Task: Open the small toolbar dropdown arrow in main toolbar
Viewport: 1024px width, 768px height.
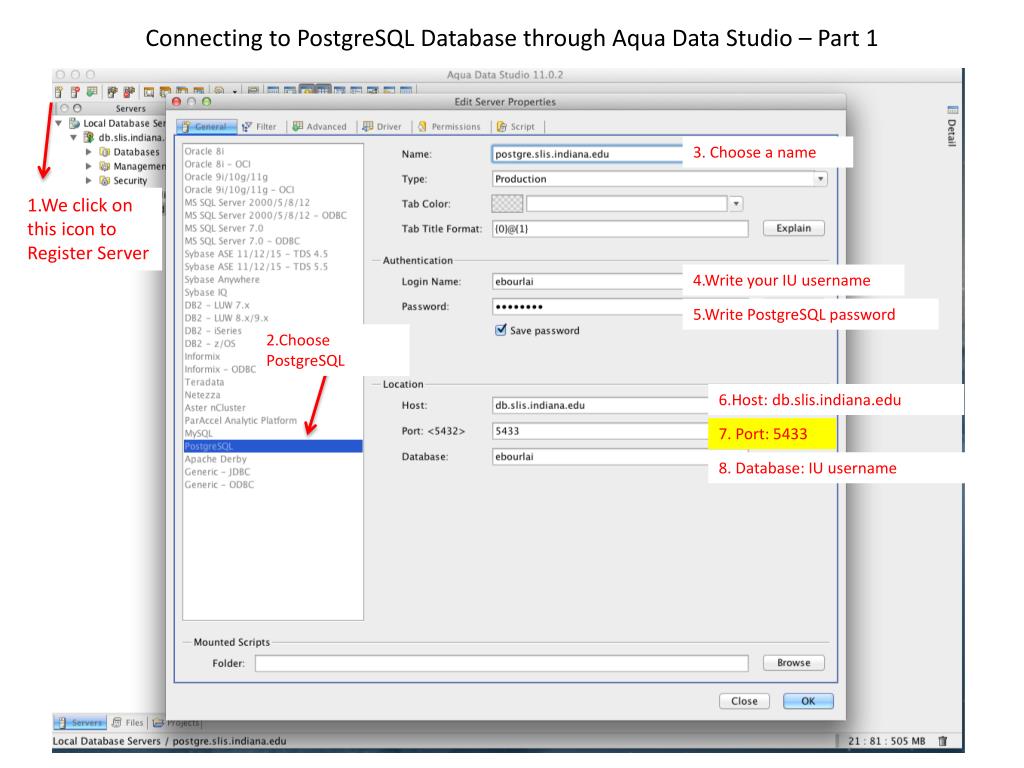Action: tap(234, 92)
